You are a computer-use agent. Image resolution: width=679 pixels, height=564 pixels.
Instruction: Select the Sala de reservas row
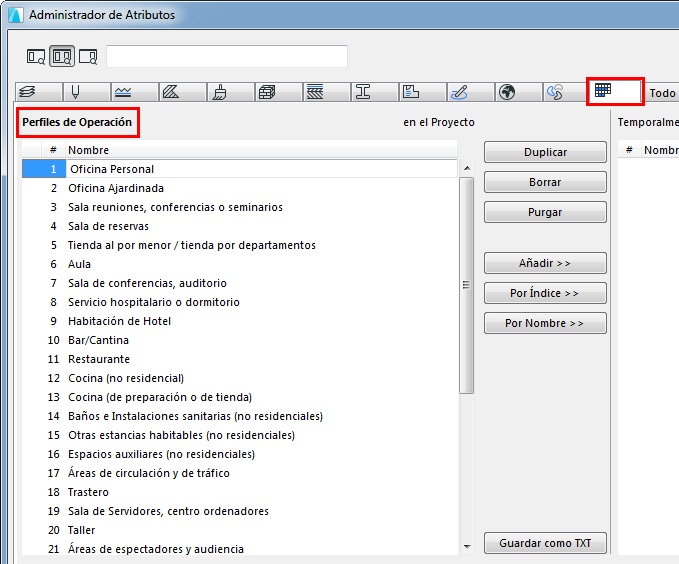coord(240,226)
